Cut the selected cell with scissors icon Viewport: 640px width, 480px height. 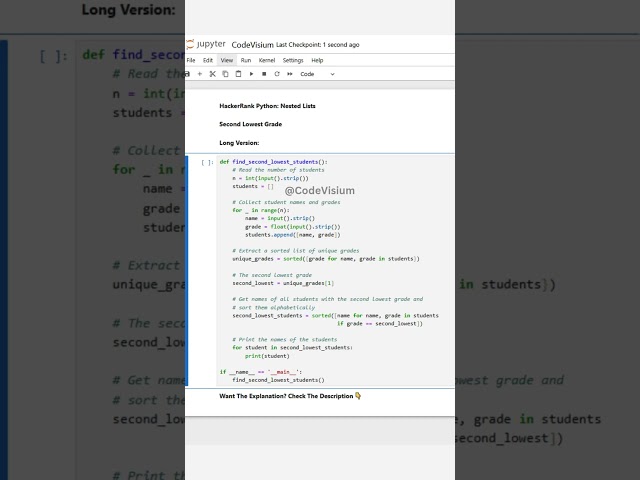212,74
